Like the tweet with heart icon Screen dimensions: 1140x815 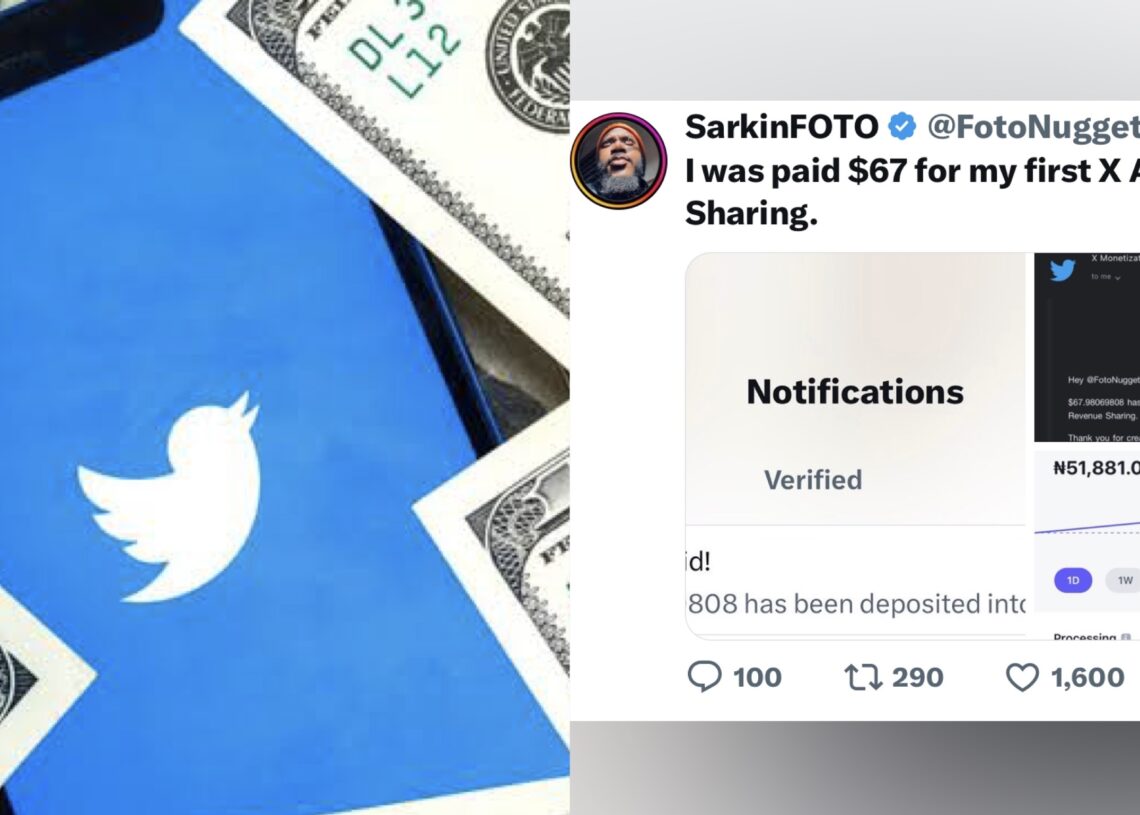(1021, 677)
